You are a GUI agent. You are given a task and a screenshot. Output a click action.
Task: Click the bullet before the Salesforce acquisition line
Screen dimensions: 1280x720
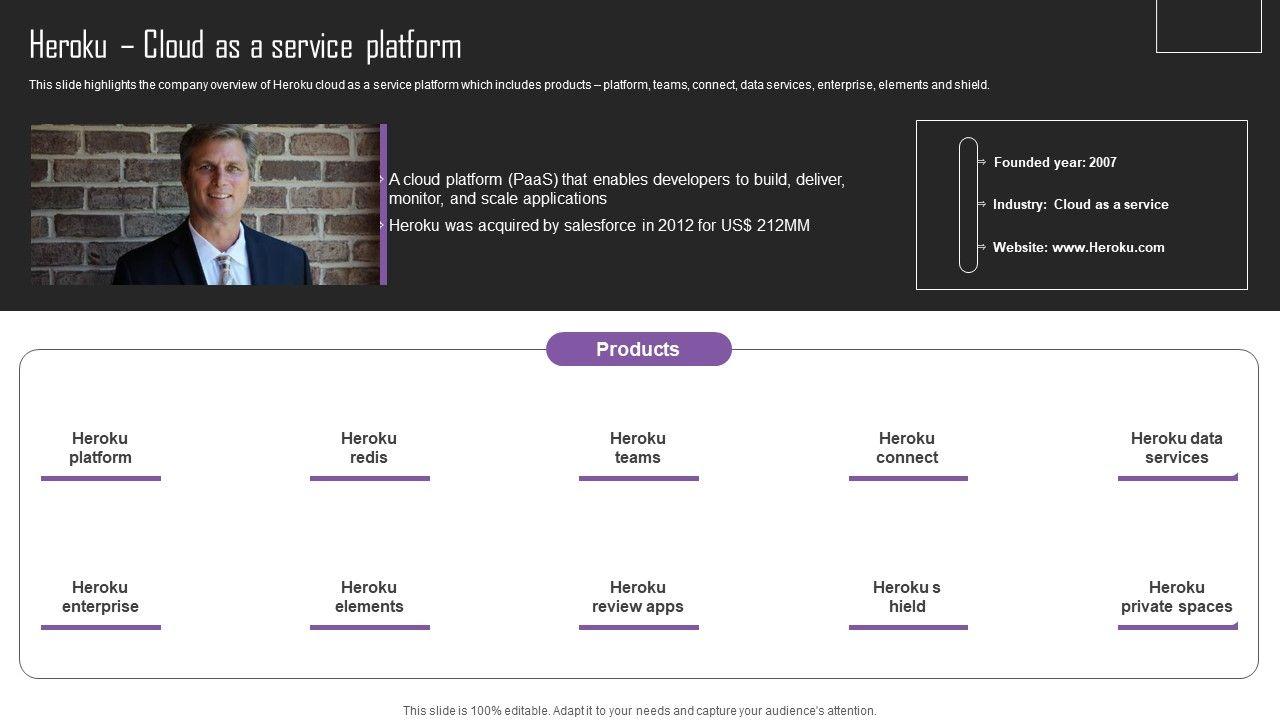[382, 226]
